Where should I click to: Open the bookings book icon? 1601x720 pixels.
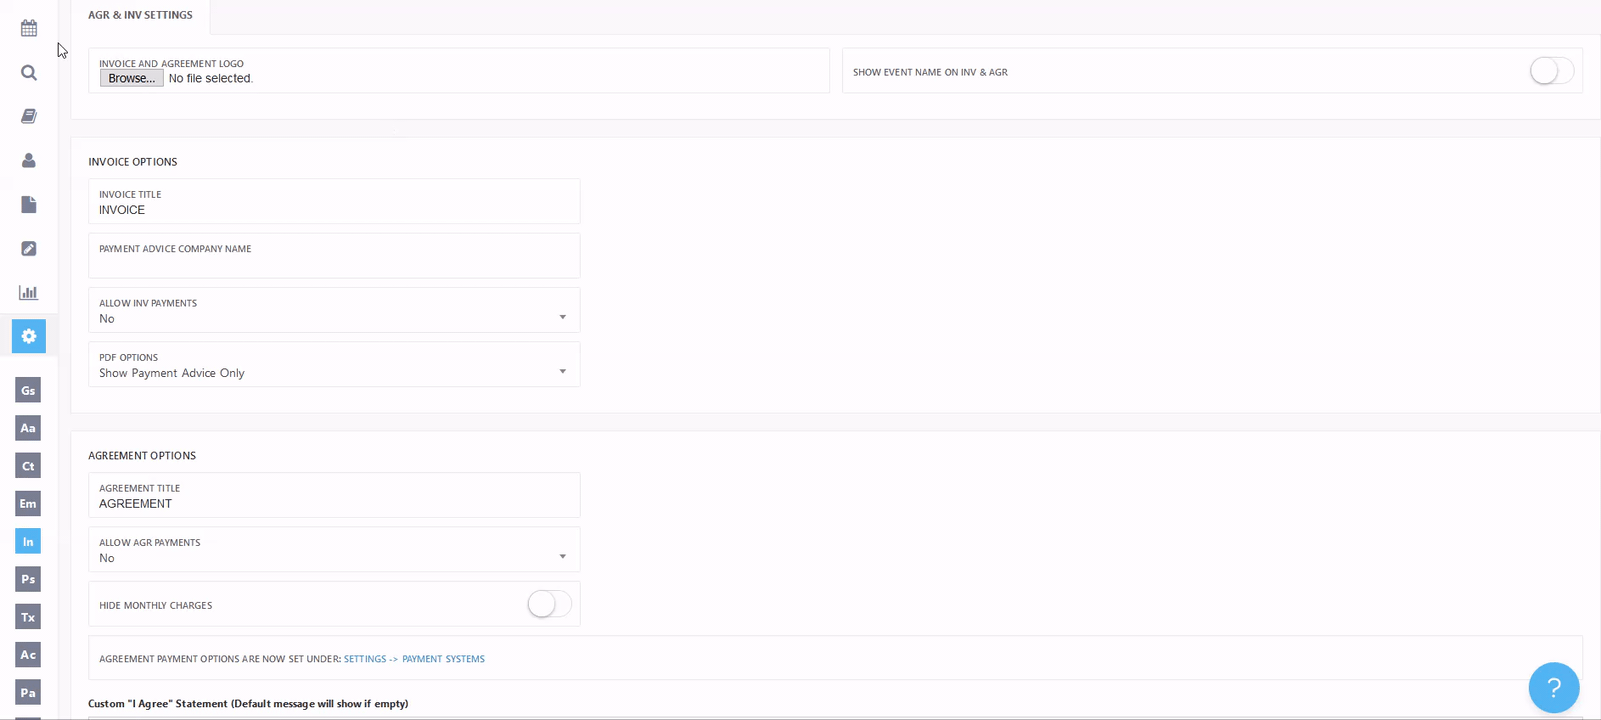point(29,116)
